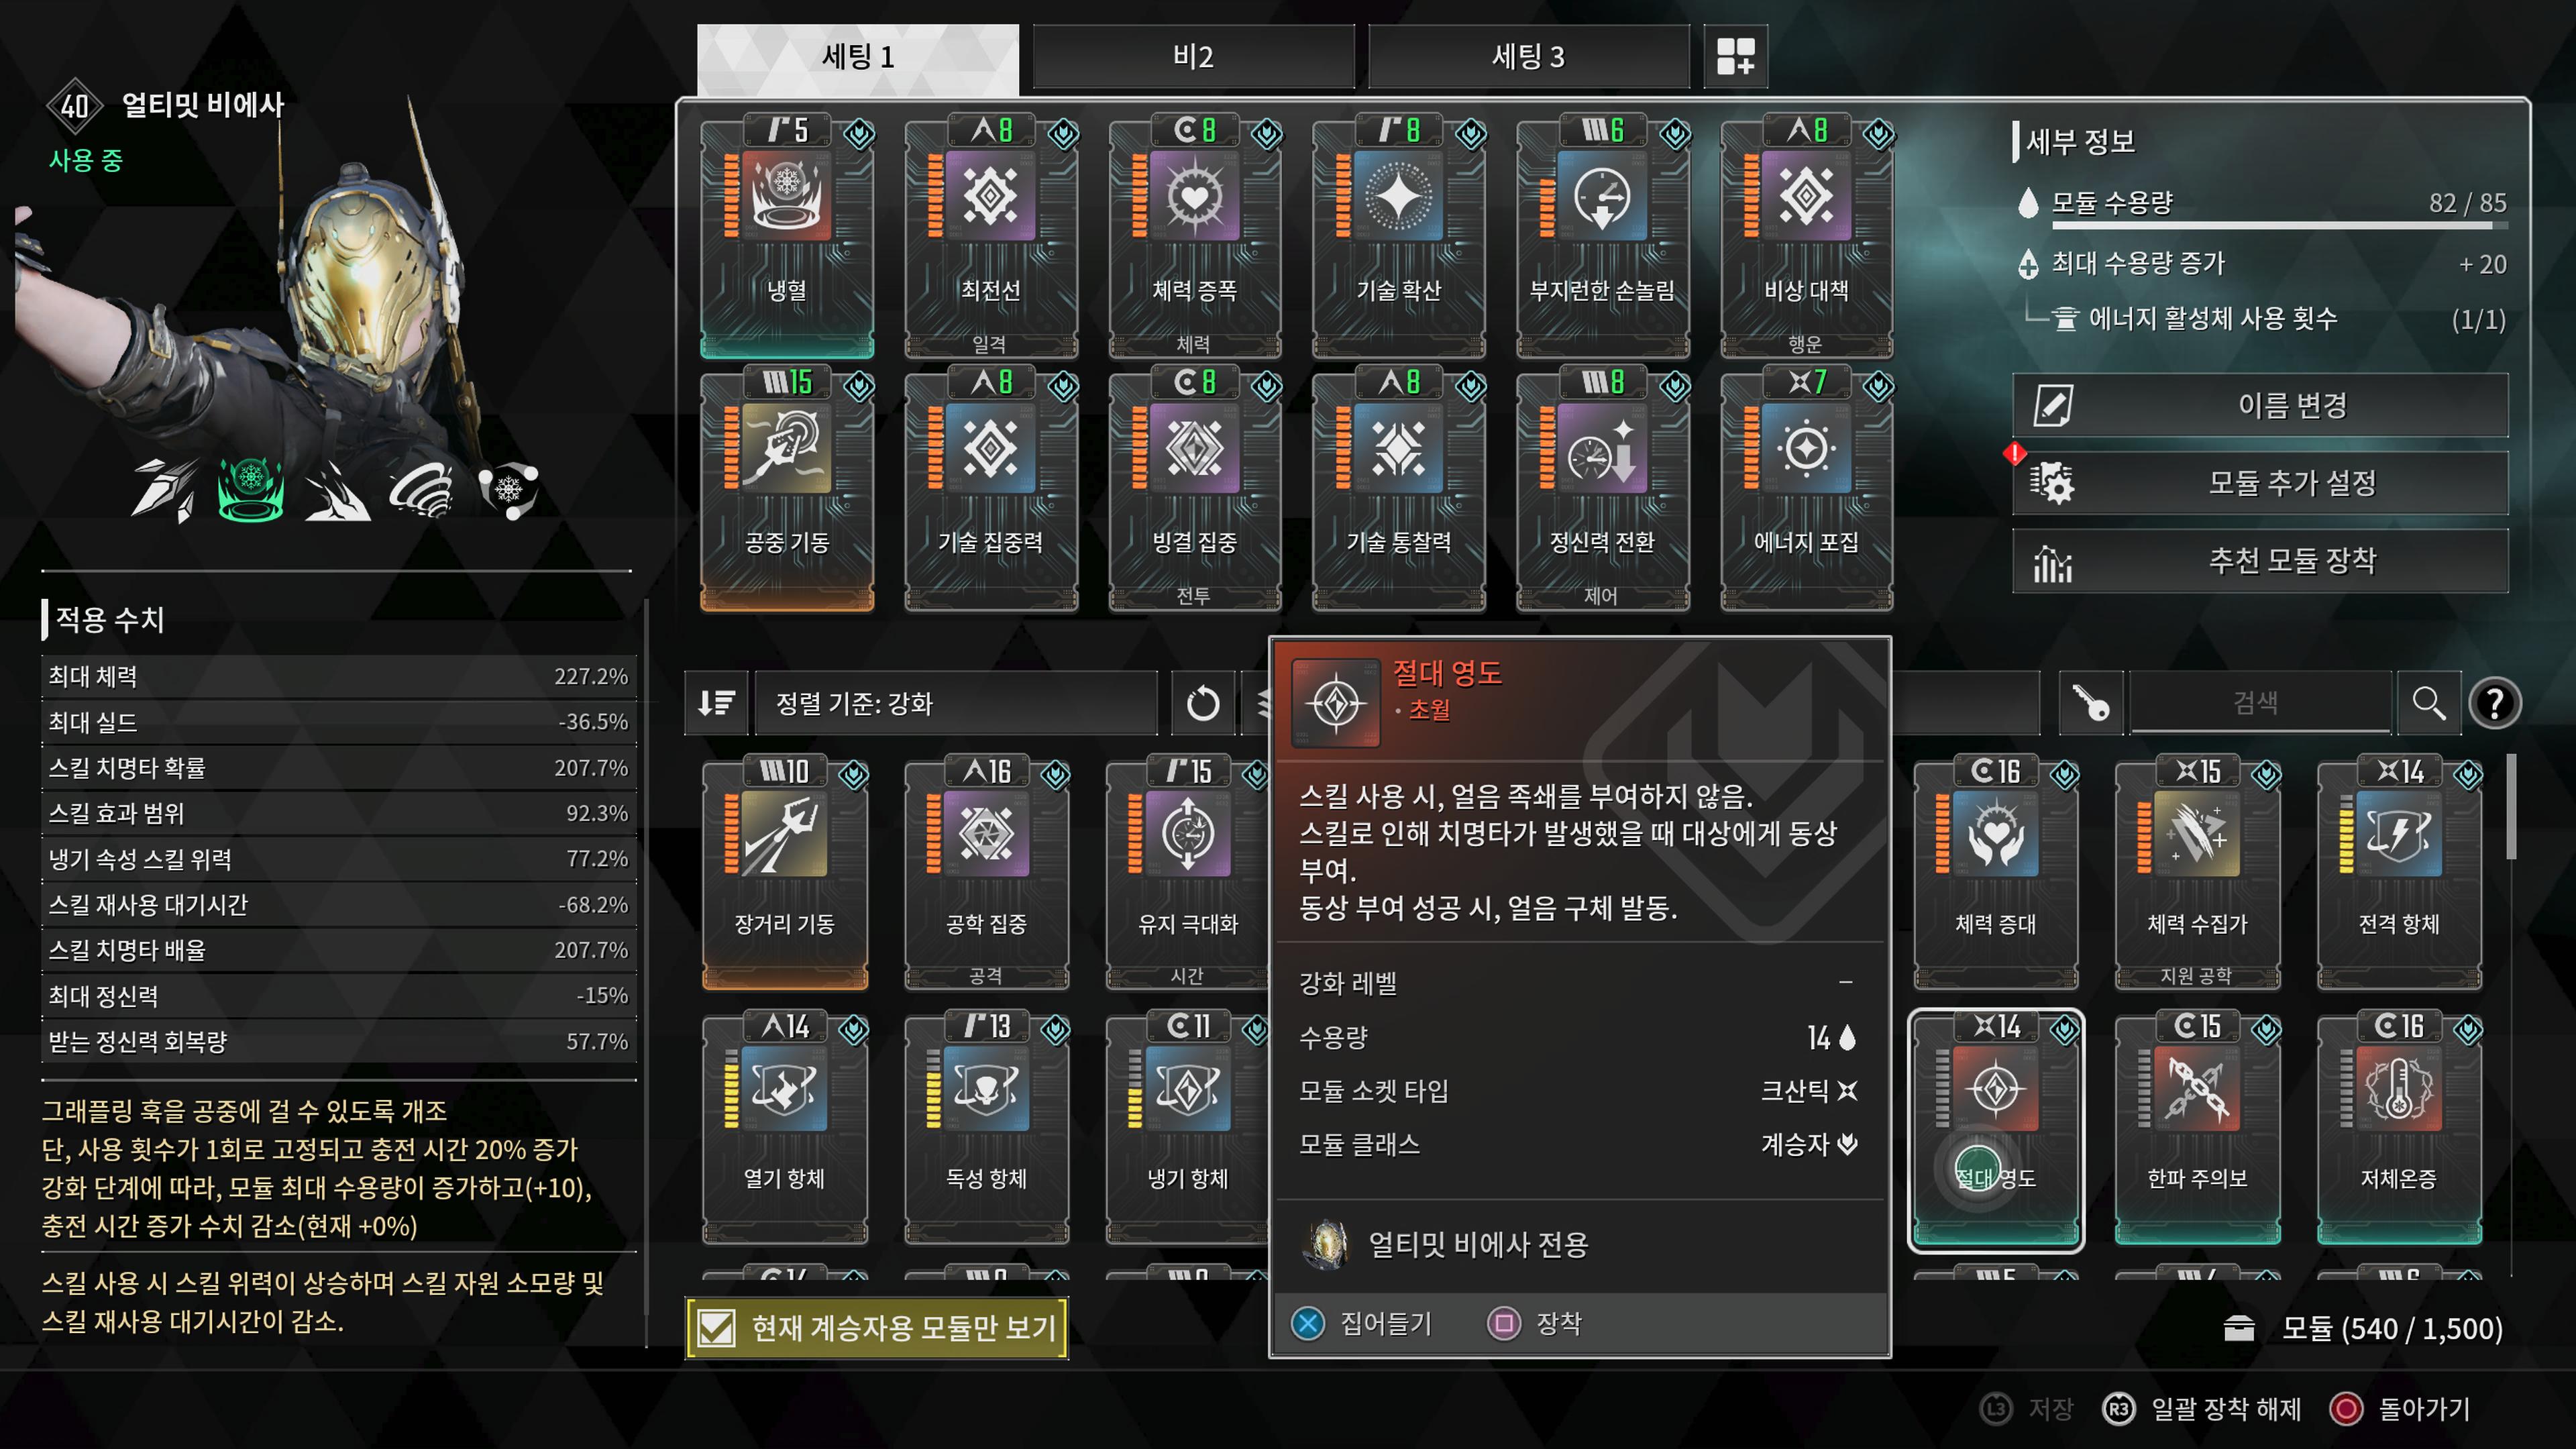The height and width of the screenshot is (1449, 2576).
Task: Click the key tool icon beside search
Action: 2090,703
